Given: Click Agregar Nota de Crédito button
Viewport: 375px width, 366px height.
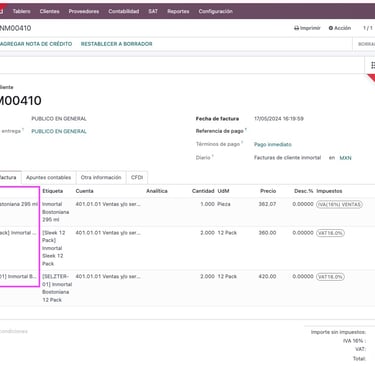Looking at the screenshot, I should point(36,44).
